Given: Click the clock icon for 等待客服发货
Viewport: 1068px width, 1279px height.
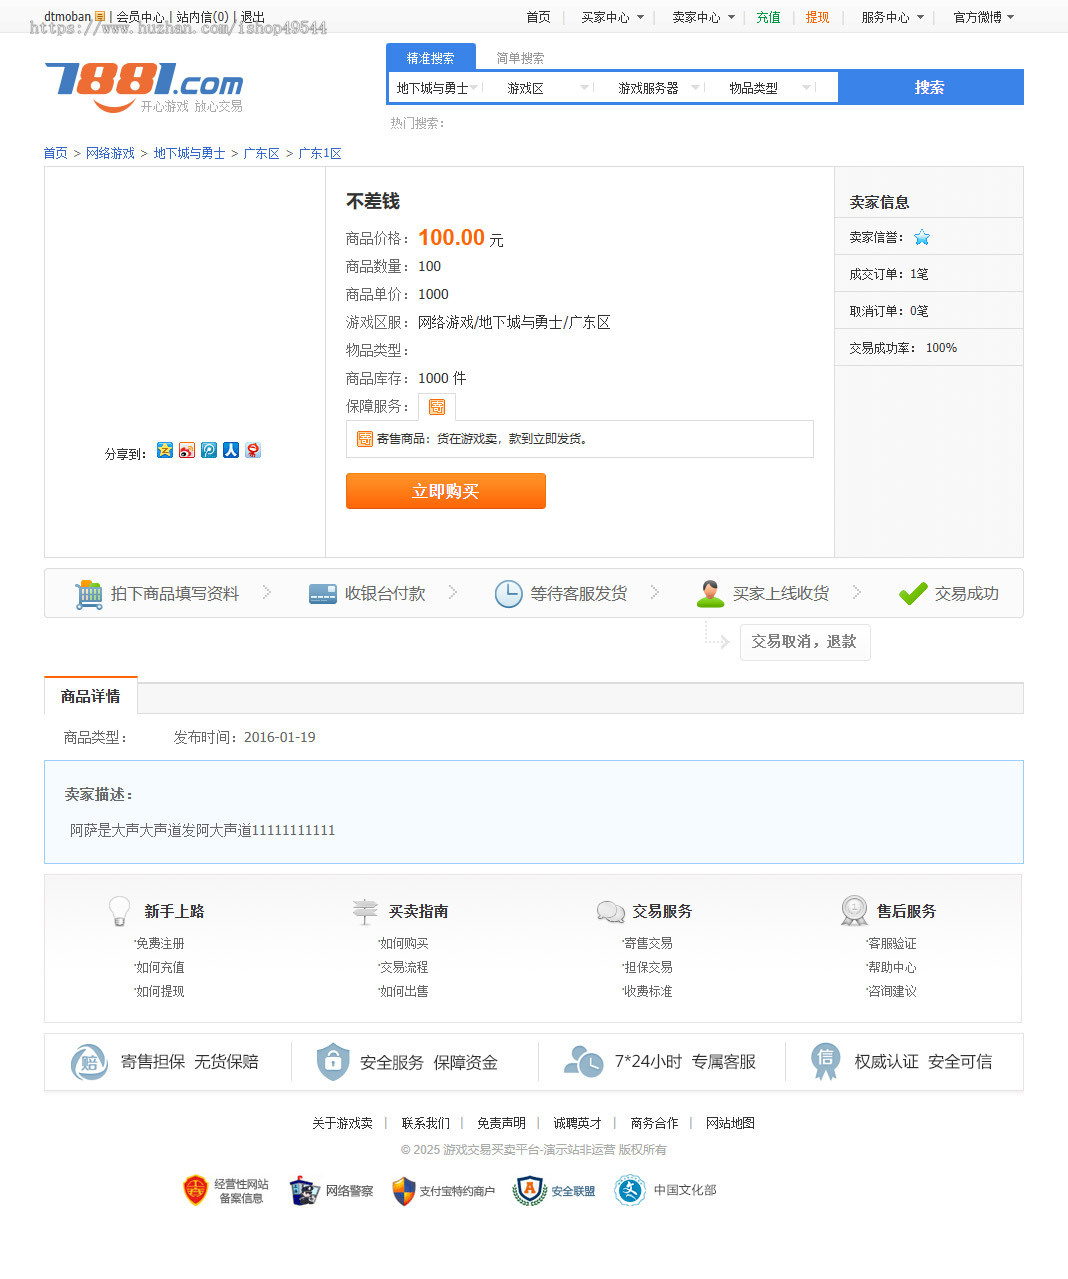Looking at the screenshot, I should [x=509, y=594].
